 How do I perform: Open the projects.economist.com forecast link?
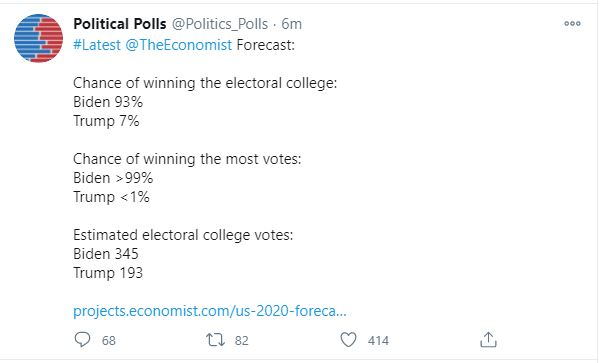pyautogui.click(x=210, y=311)
